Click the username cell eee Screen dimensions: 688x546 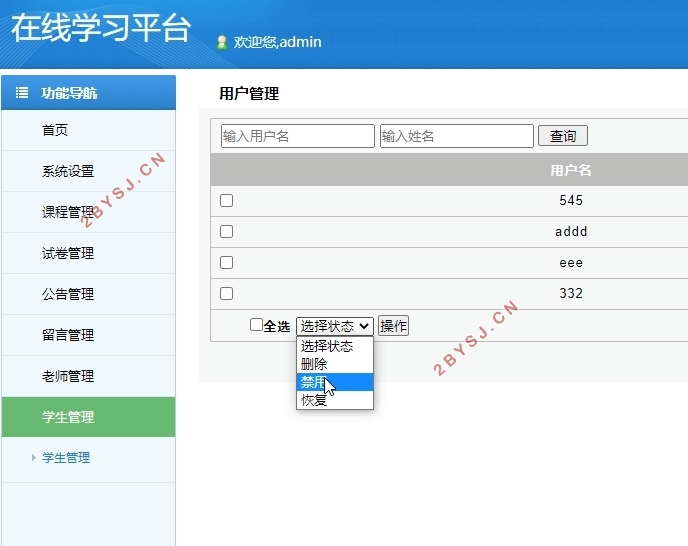click(571, 263)
